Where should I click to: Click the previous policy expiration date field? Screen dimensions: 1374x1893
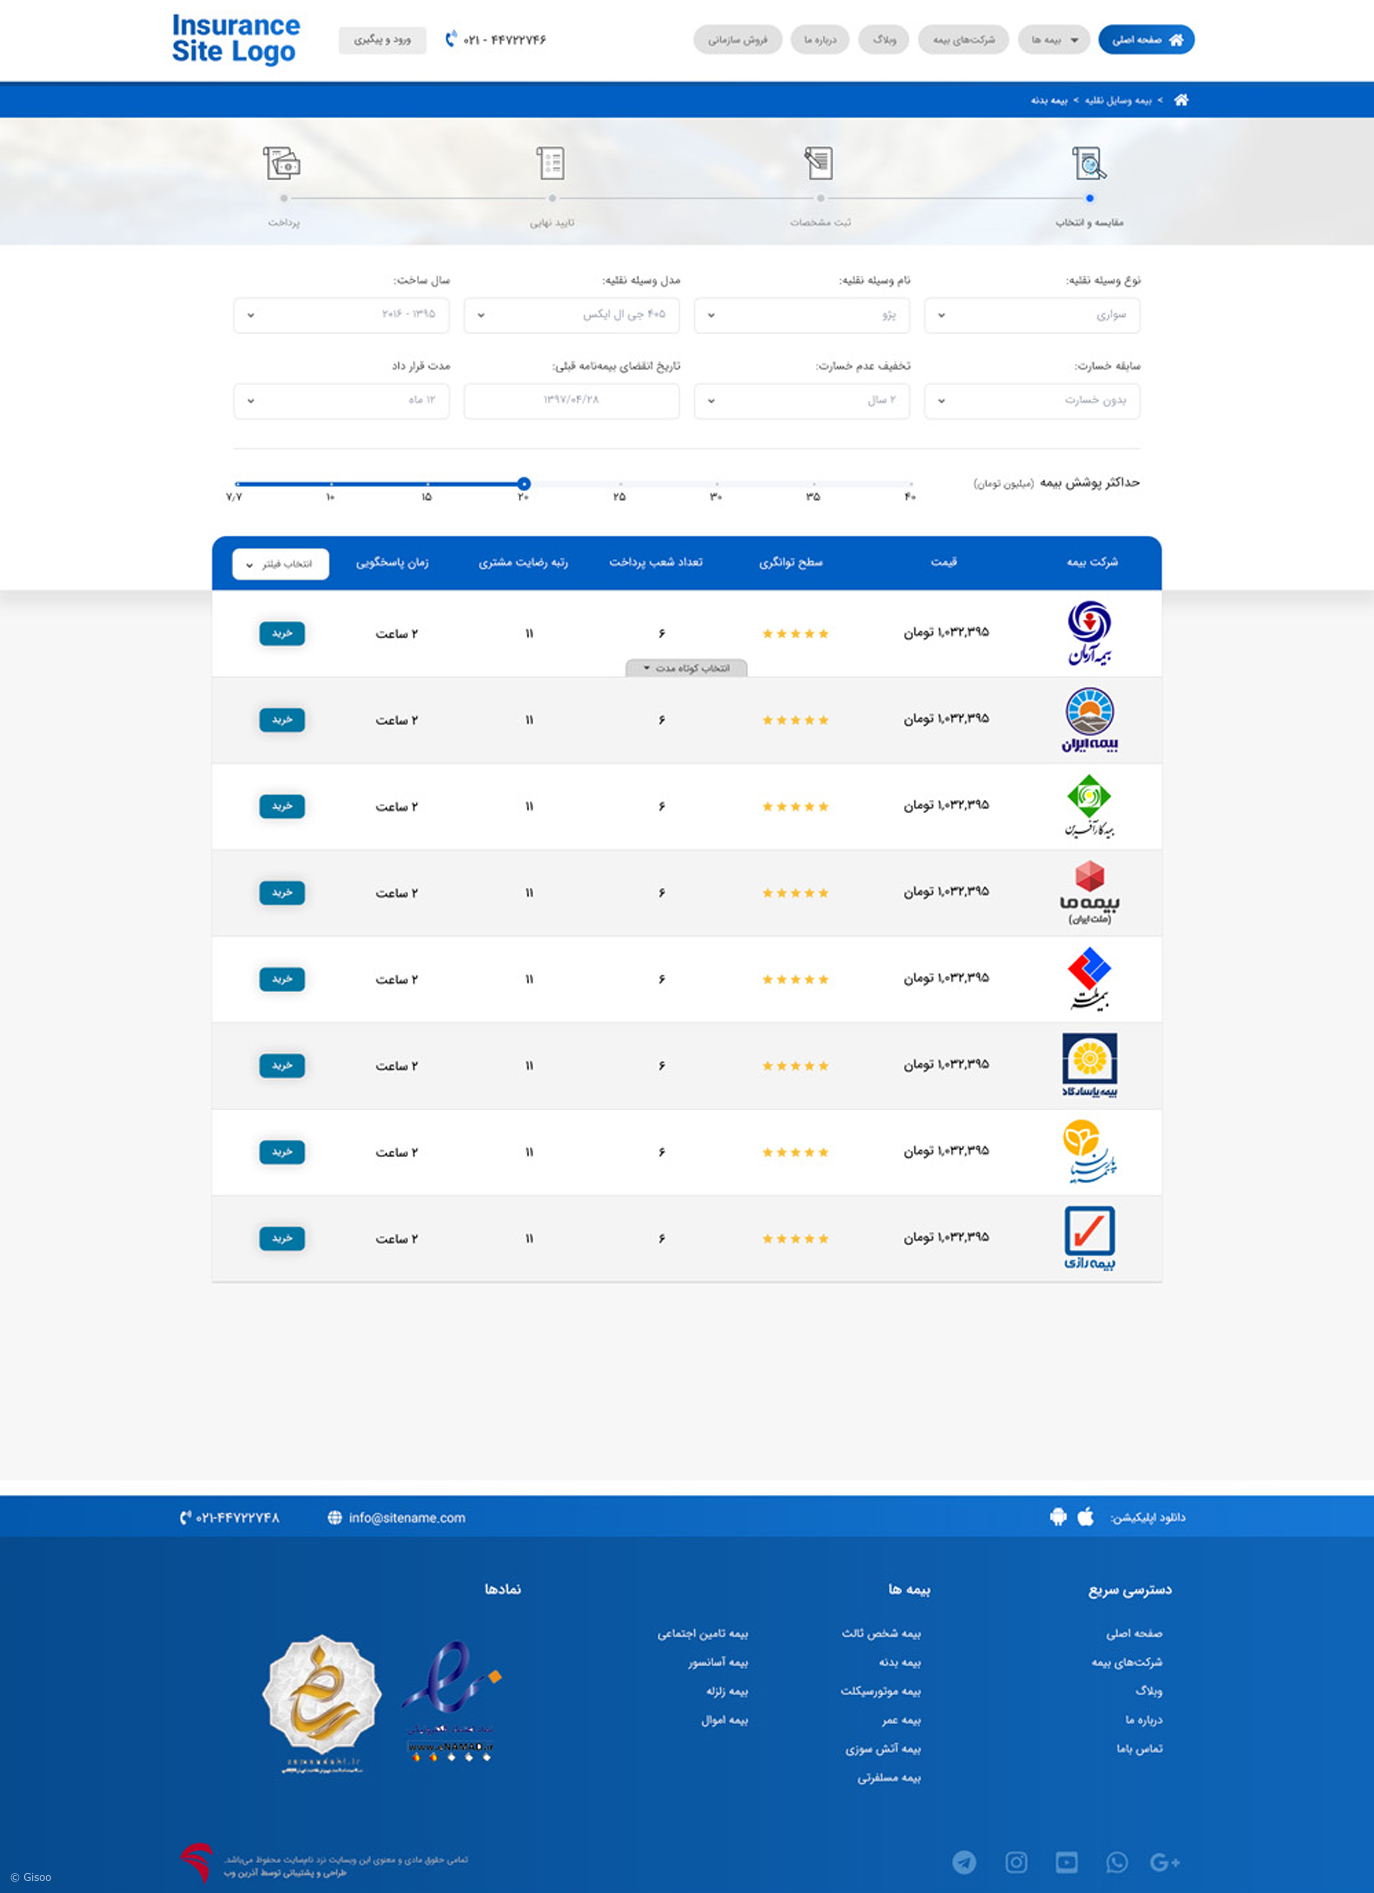(x=571, y=401)
